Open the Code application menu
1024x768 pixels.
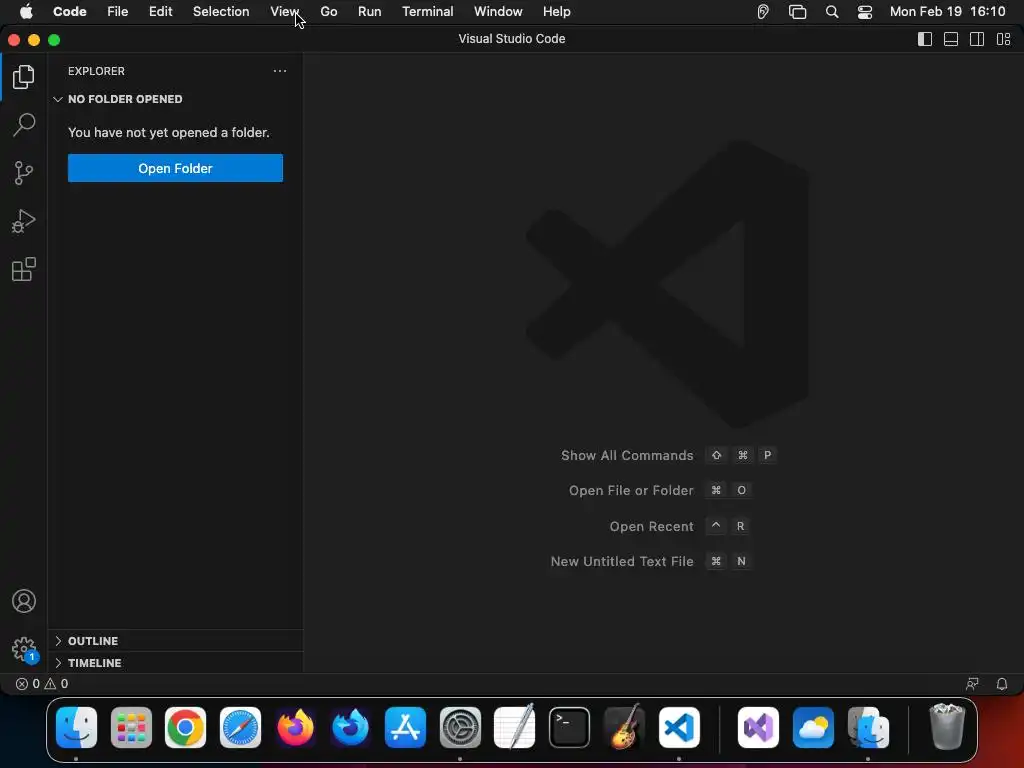click(70, 12)
